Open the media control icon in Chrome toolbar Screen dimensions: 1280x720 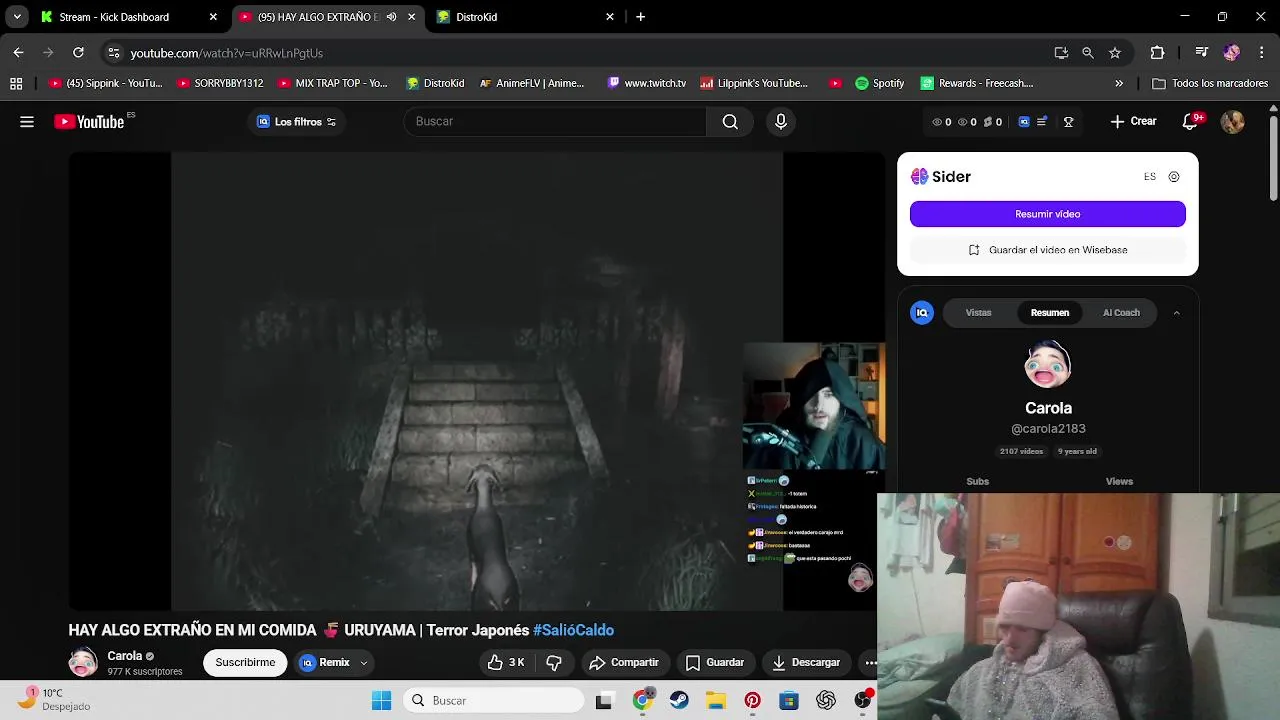pyautogui.click(x=1201, y=53)
